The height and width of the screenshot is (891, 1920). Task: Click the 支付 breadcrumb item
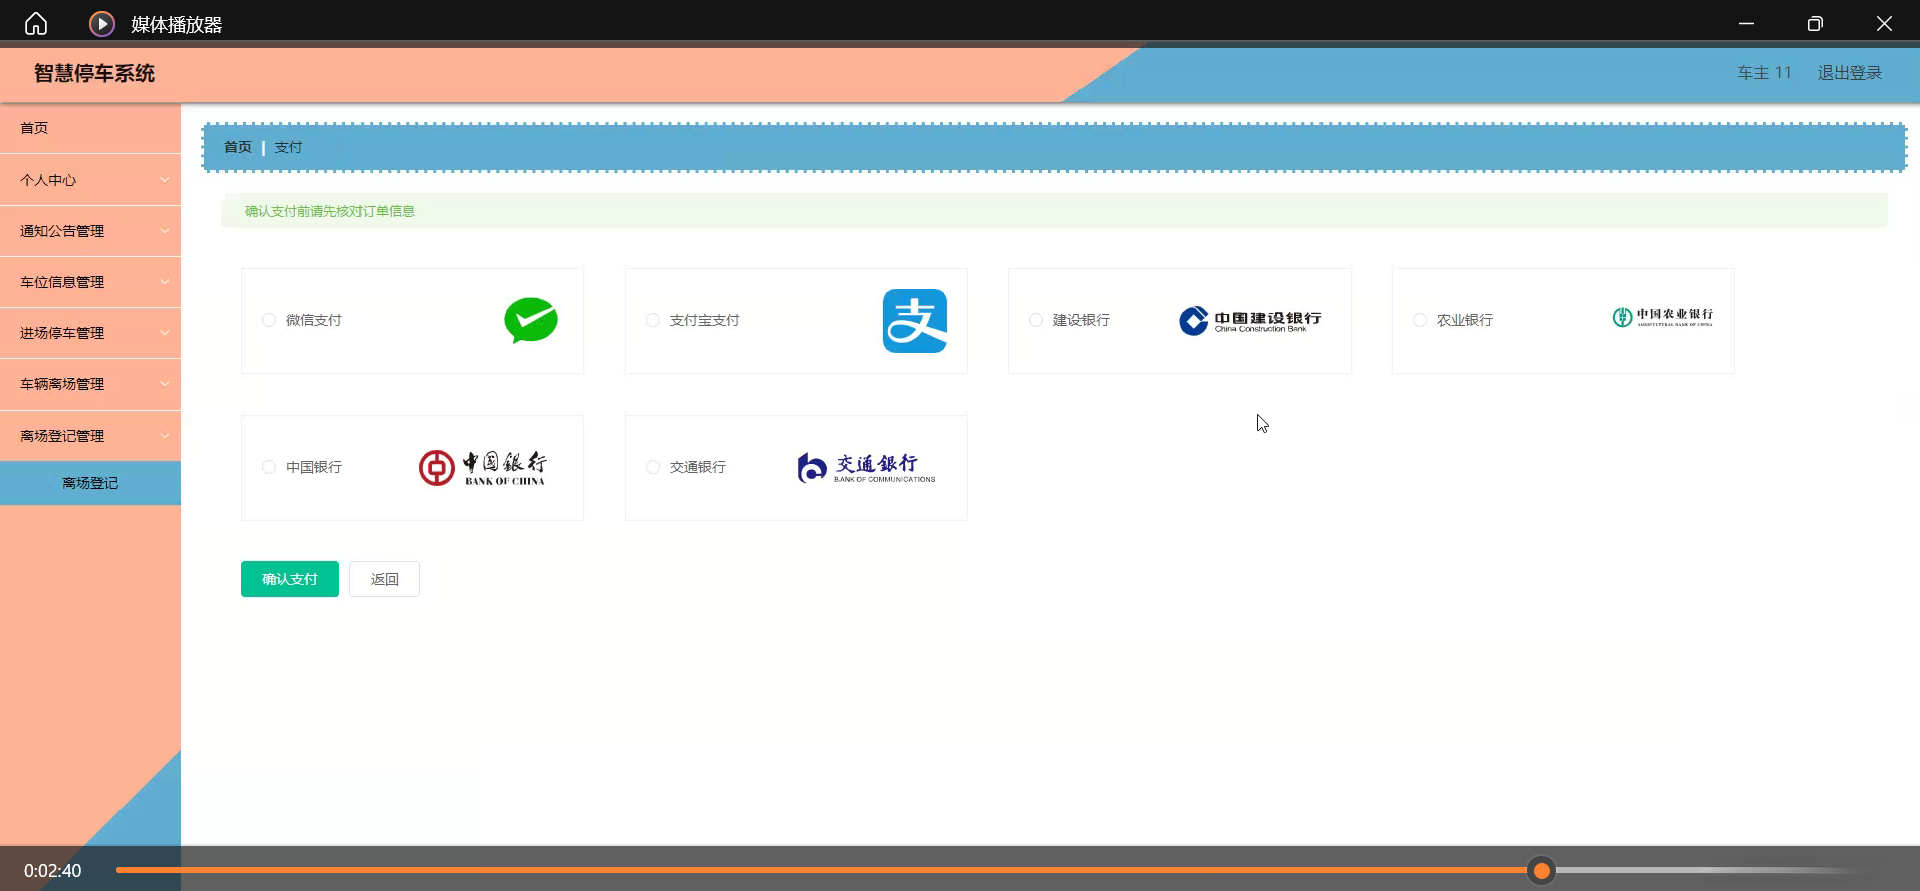coord(288,147)
